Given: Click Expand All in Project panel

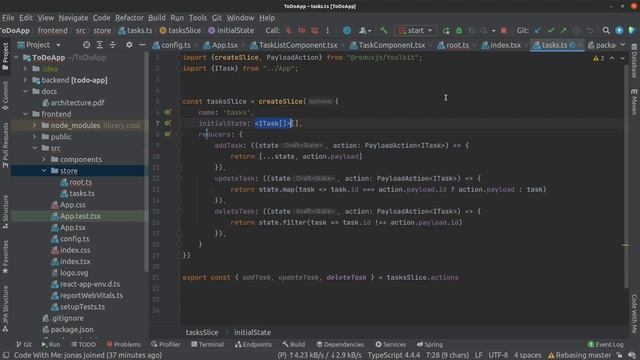Looking at the screenshot, I should [x=100, y=45].
